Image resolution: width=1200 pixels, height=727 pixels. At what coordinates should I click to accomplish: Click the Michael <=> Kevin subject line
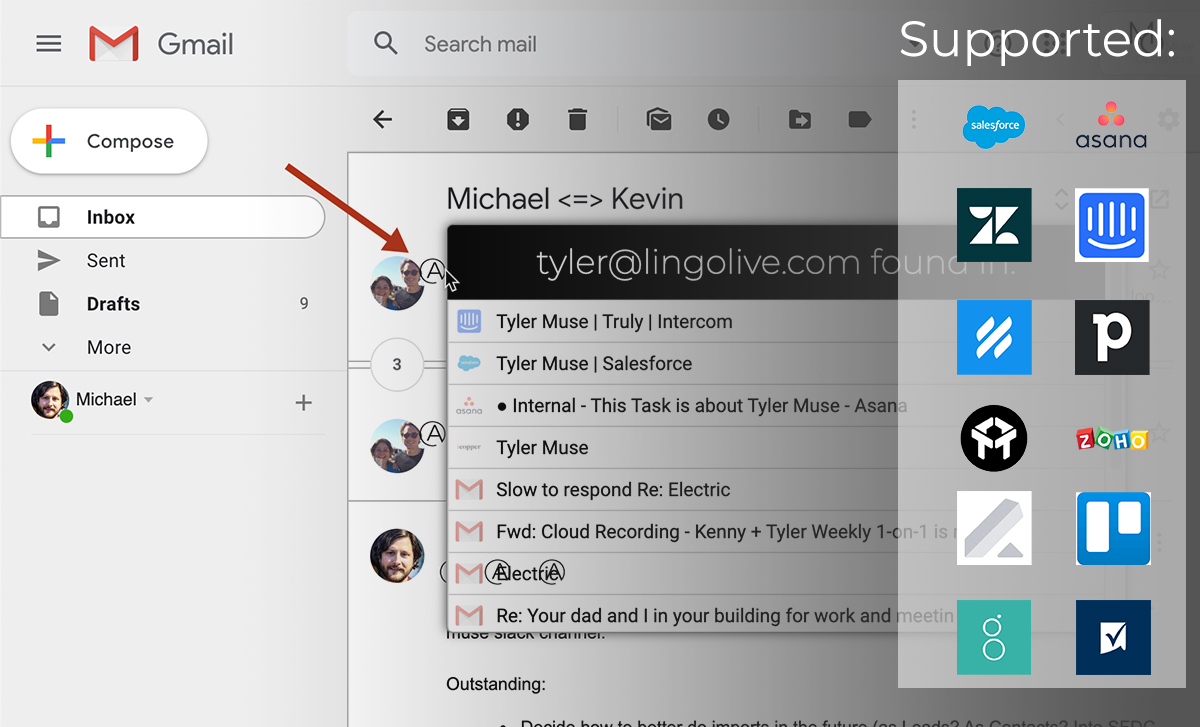565,199
